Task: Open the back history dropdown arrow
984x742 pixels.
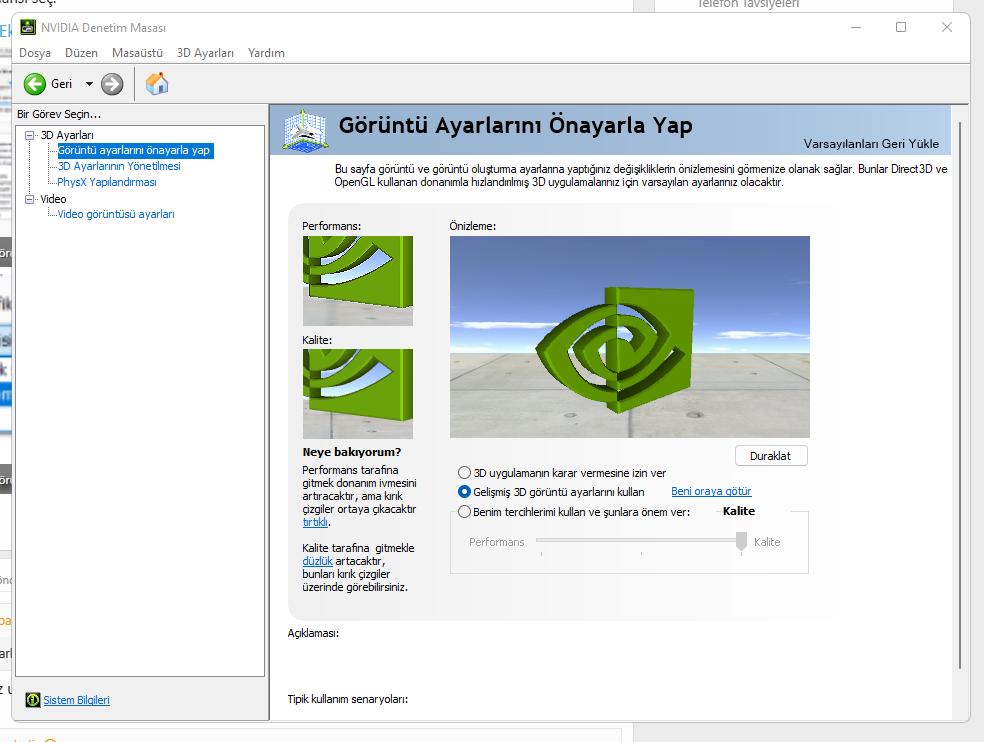Action: click(x=89, y=84)
